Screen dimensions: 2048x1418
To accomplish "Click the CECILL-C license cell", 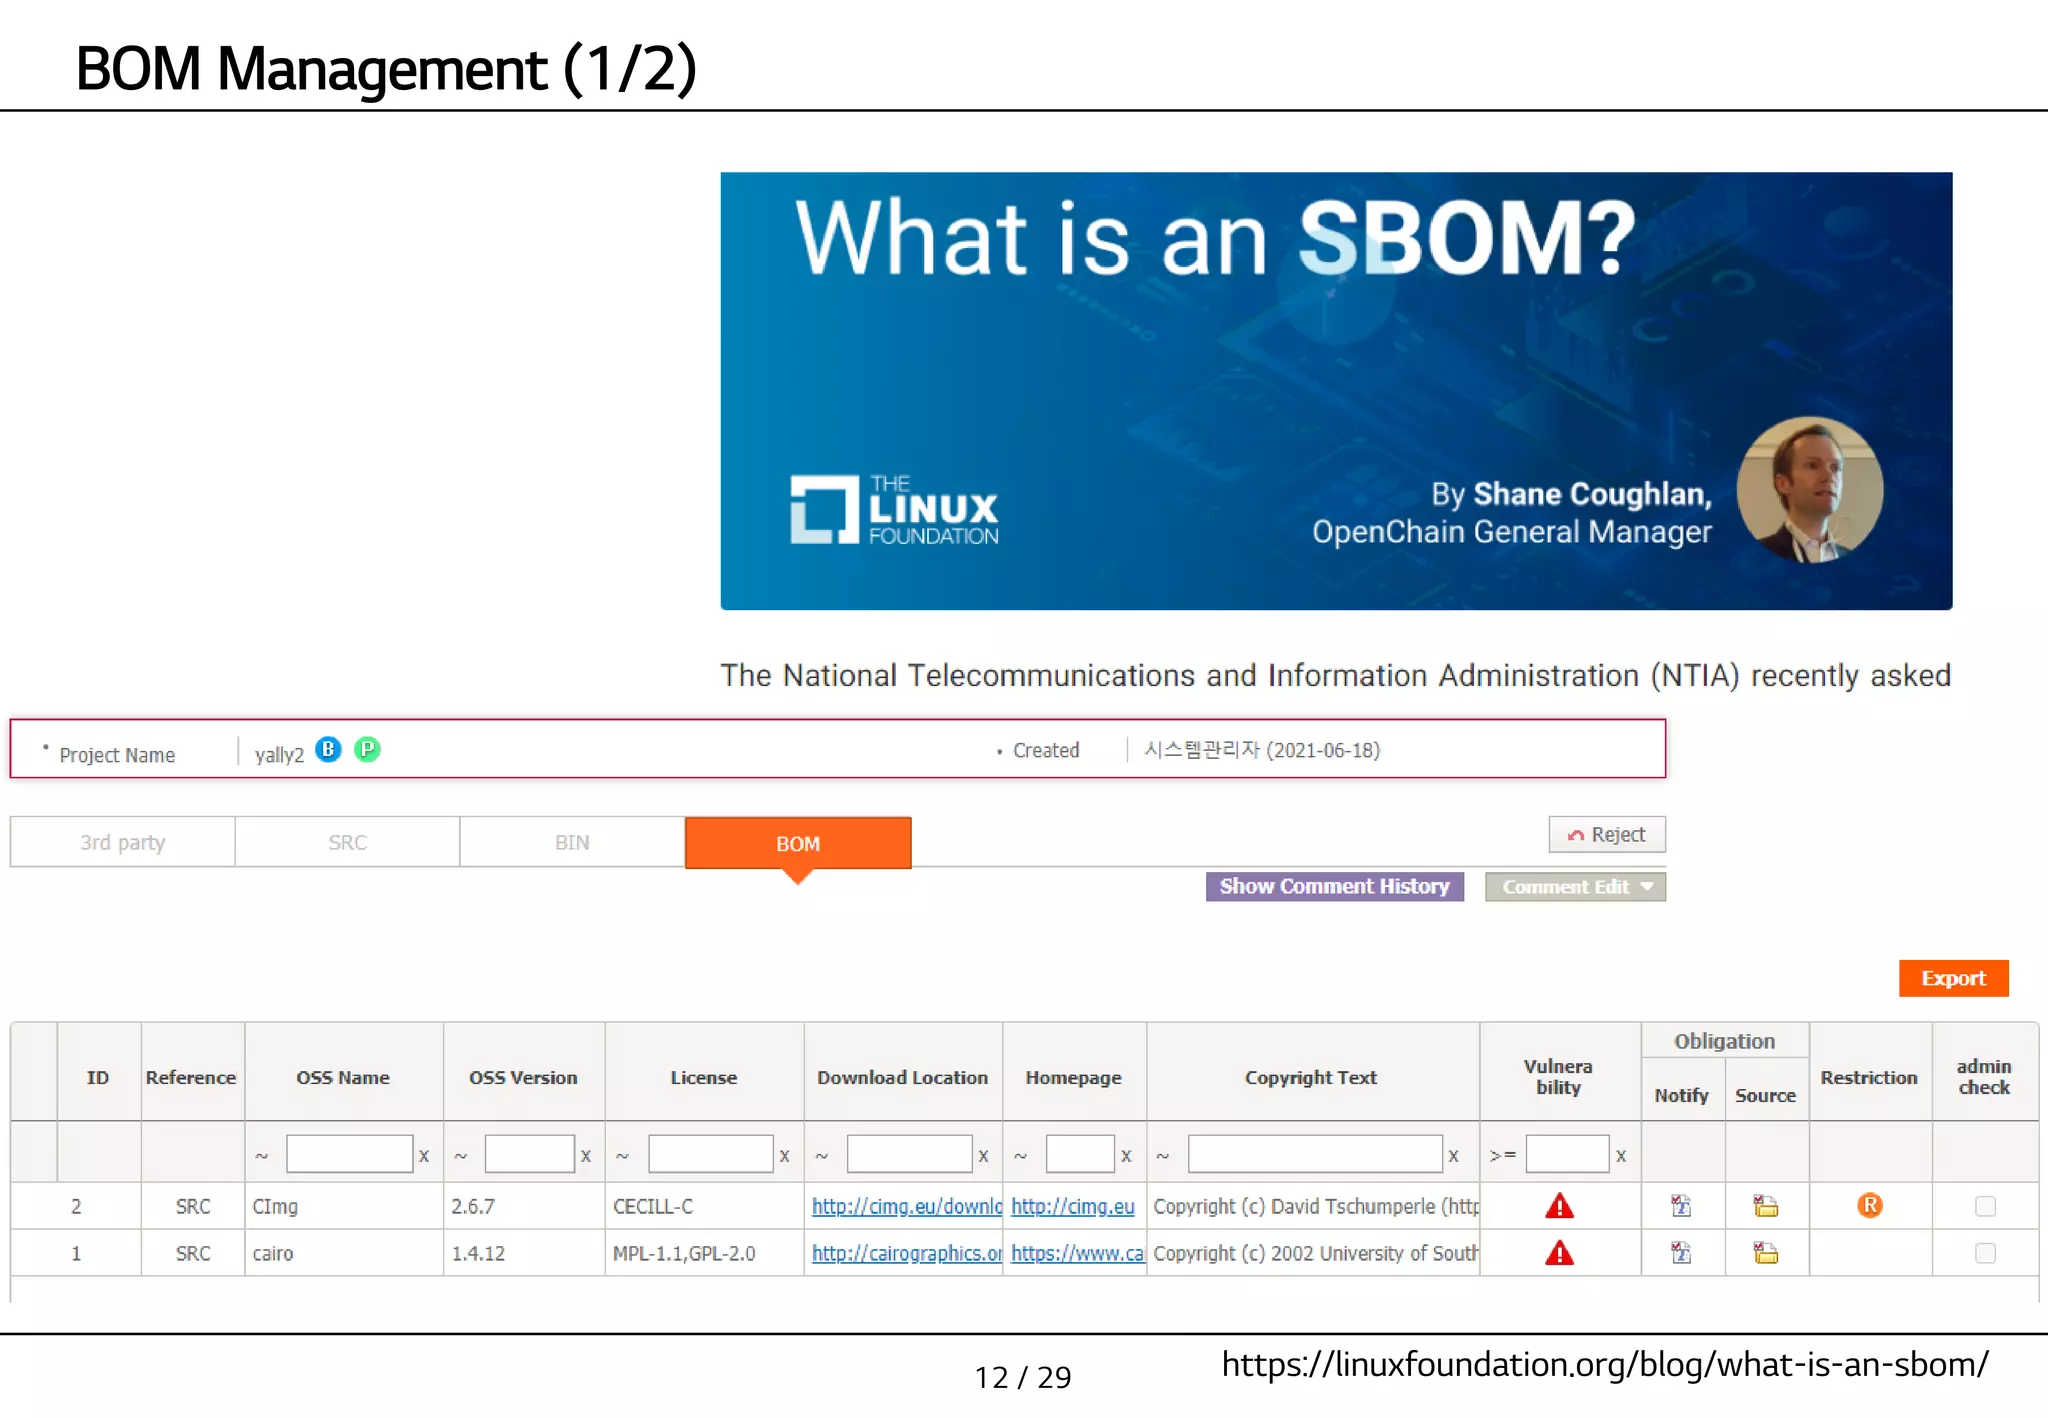I will (704, 1206).
